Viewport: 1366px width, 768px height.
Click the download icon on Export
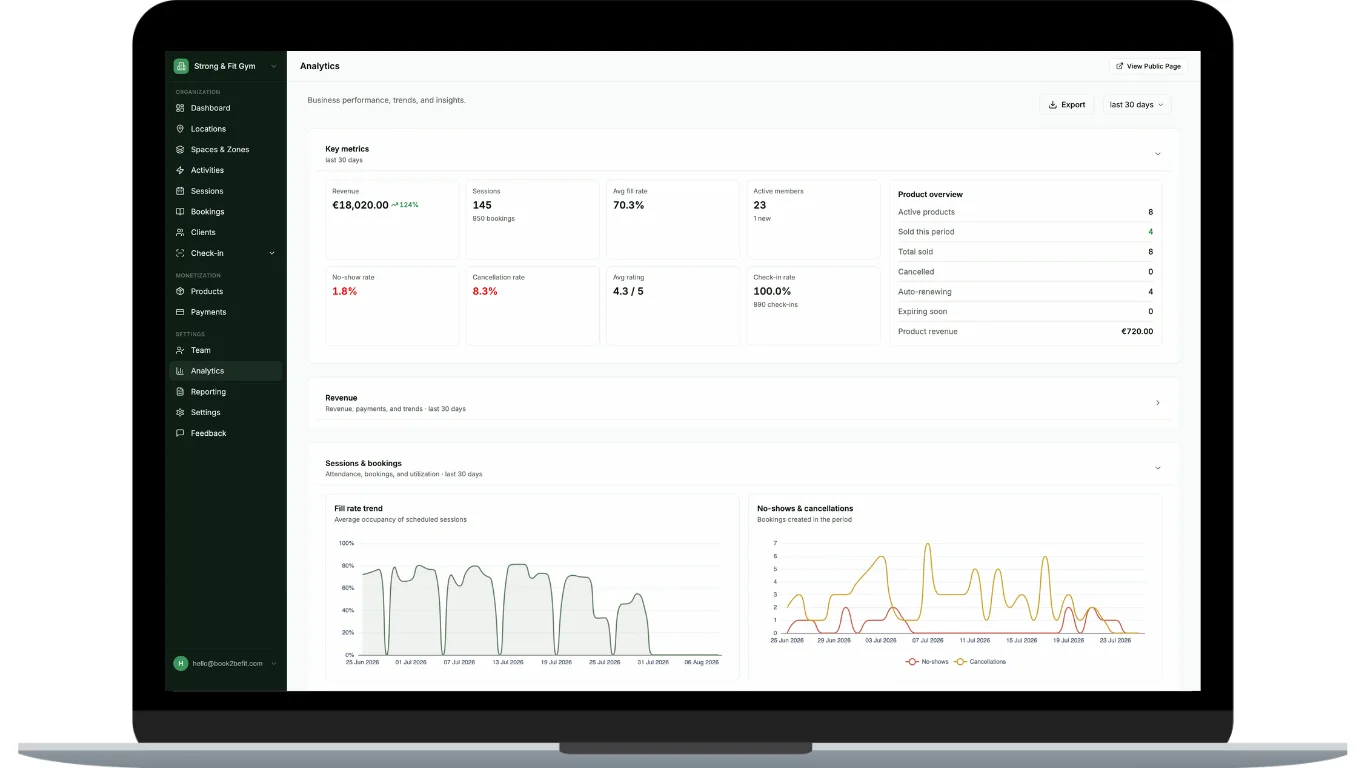pyautogui.click(x=1053, y=104)
